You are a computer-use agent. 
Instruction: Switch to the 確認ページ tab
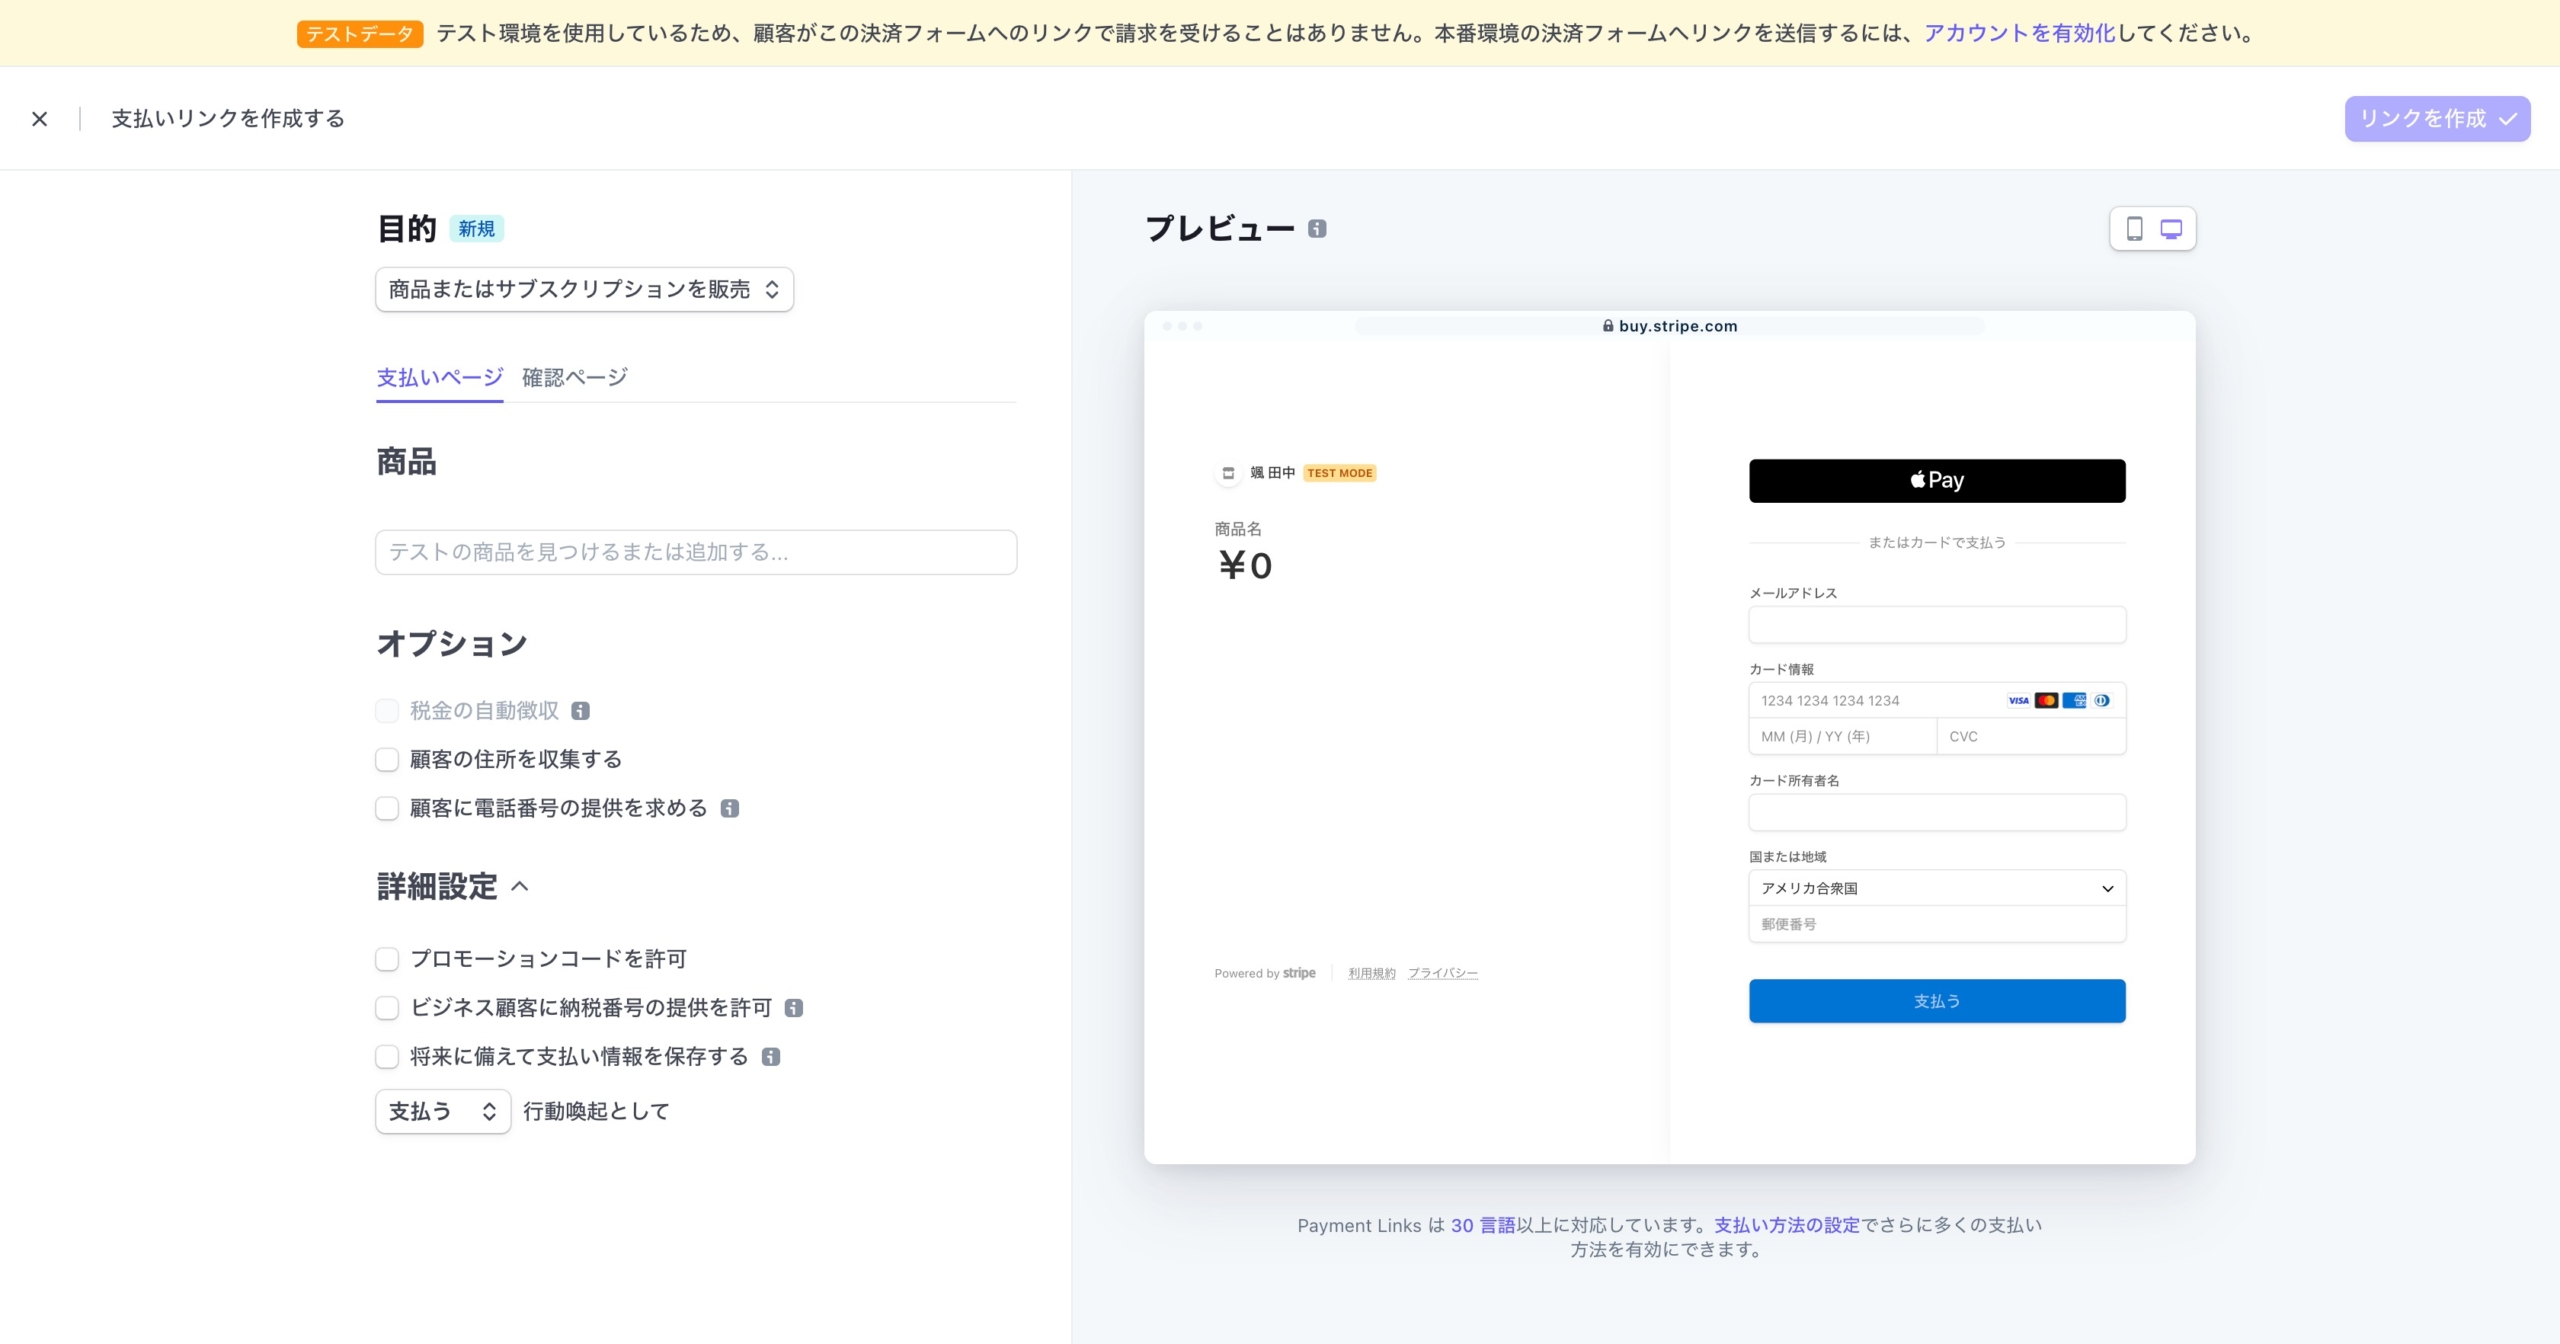click(x=574, y=378)
